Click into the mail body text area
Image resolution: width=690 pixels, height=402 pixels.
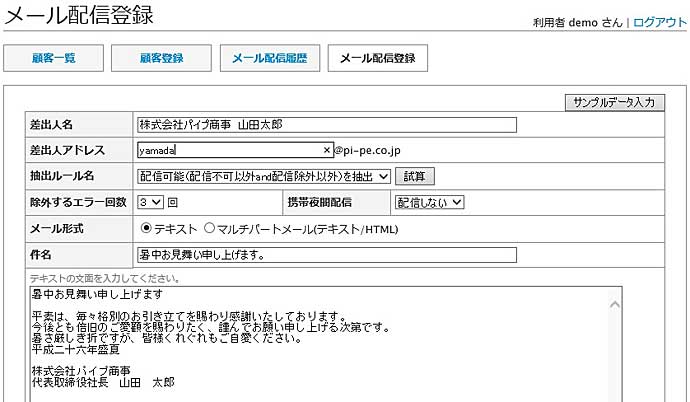click(x=326, y=344)
